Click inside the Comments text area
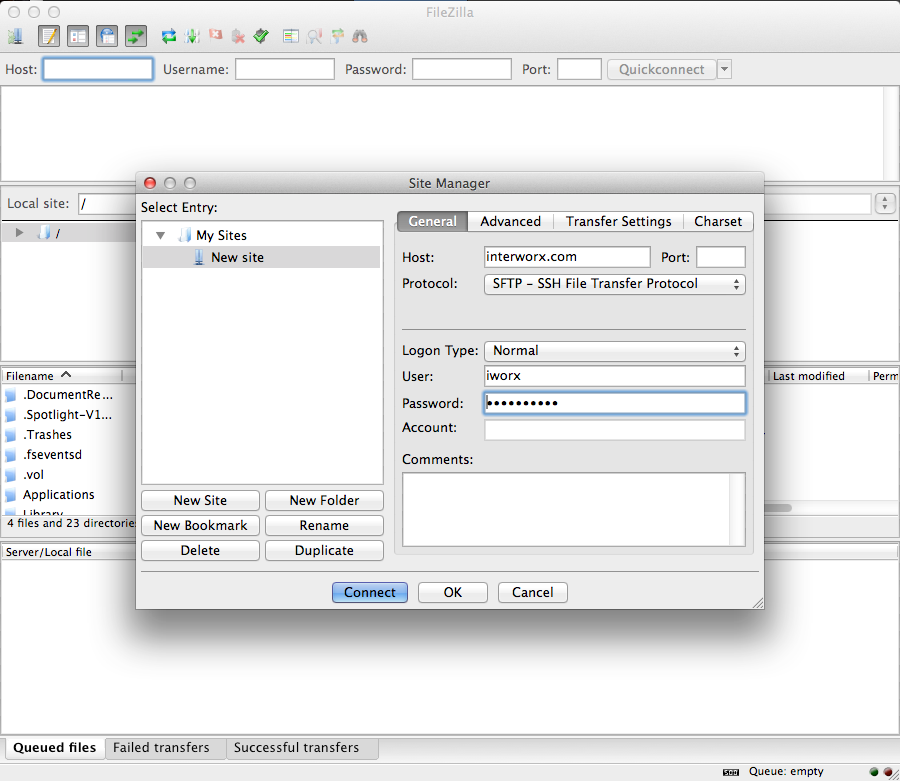Image resolution: width=900 pixels, height=781 pixels. pos(574,510)
